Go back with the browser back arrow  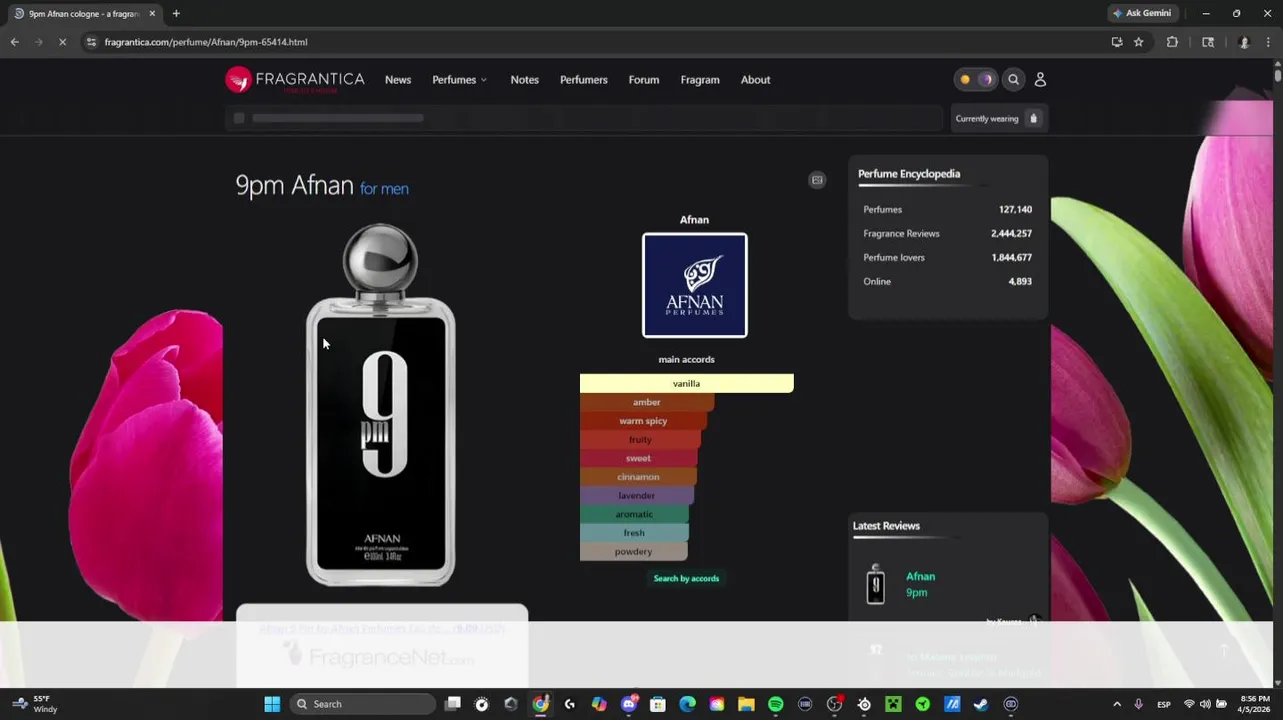click(x=14, y=42)
